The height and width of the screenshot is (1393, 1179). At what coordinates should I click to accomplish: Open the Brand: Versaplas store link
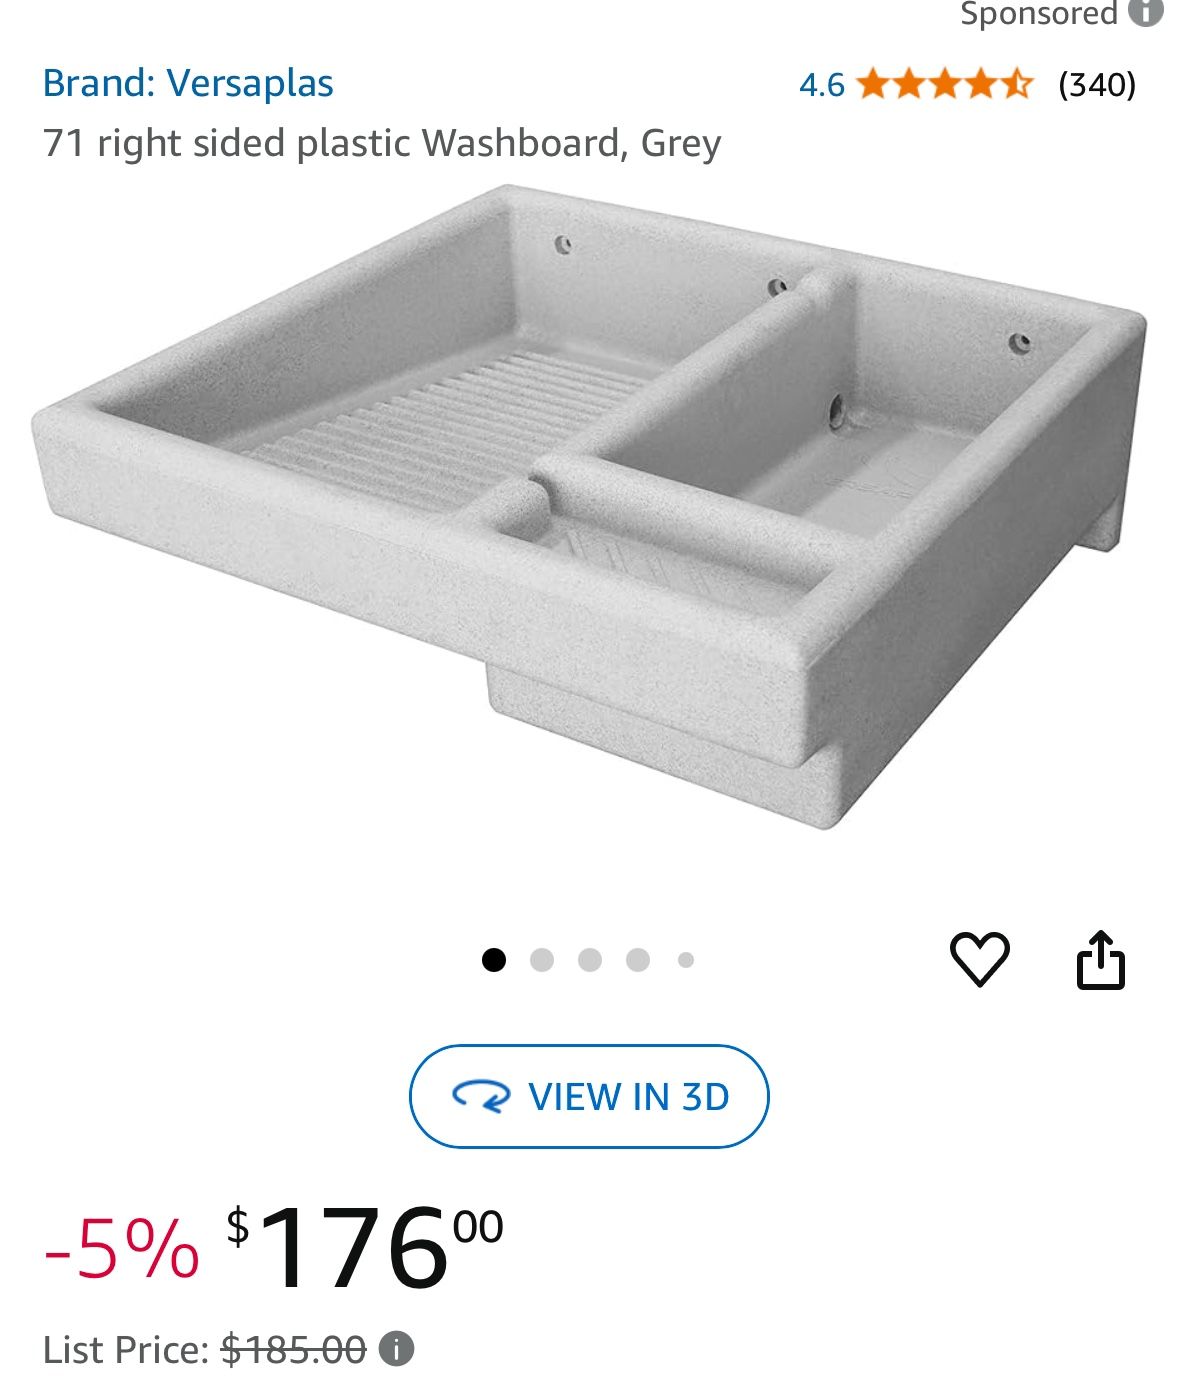coord(188,83)
